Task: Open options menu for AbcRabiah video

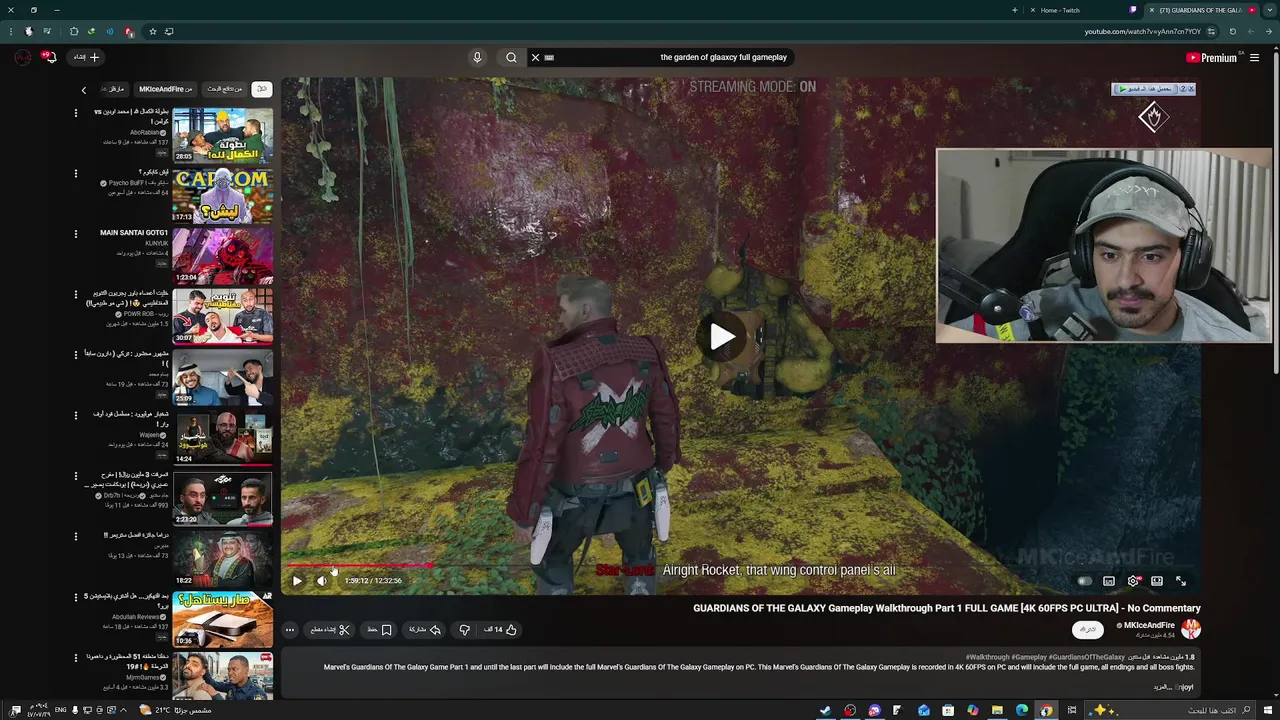Action: [75, 113]
